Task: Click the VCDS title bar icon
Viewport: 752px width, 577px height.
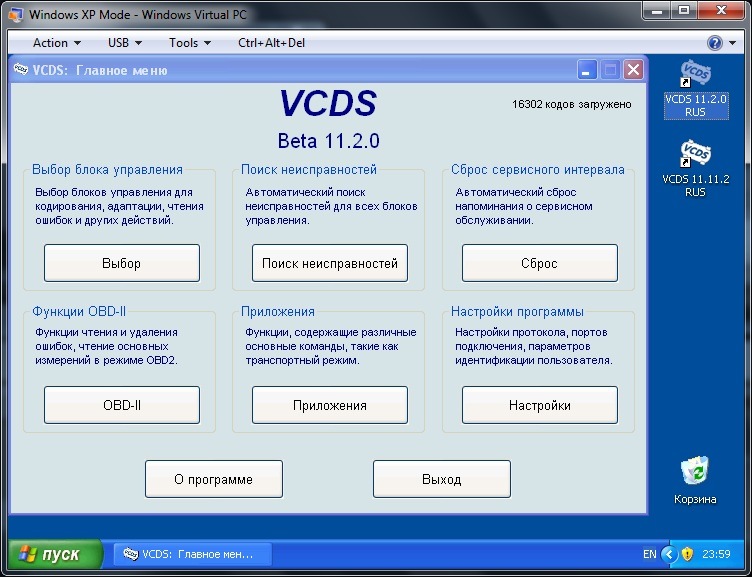Action: coord(21,70)
